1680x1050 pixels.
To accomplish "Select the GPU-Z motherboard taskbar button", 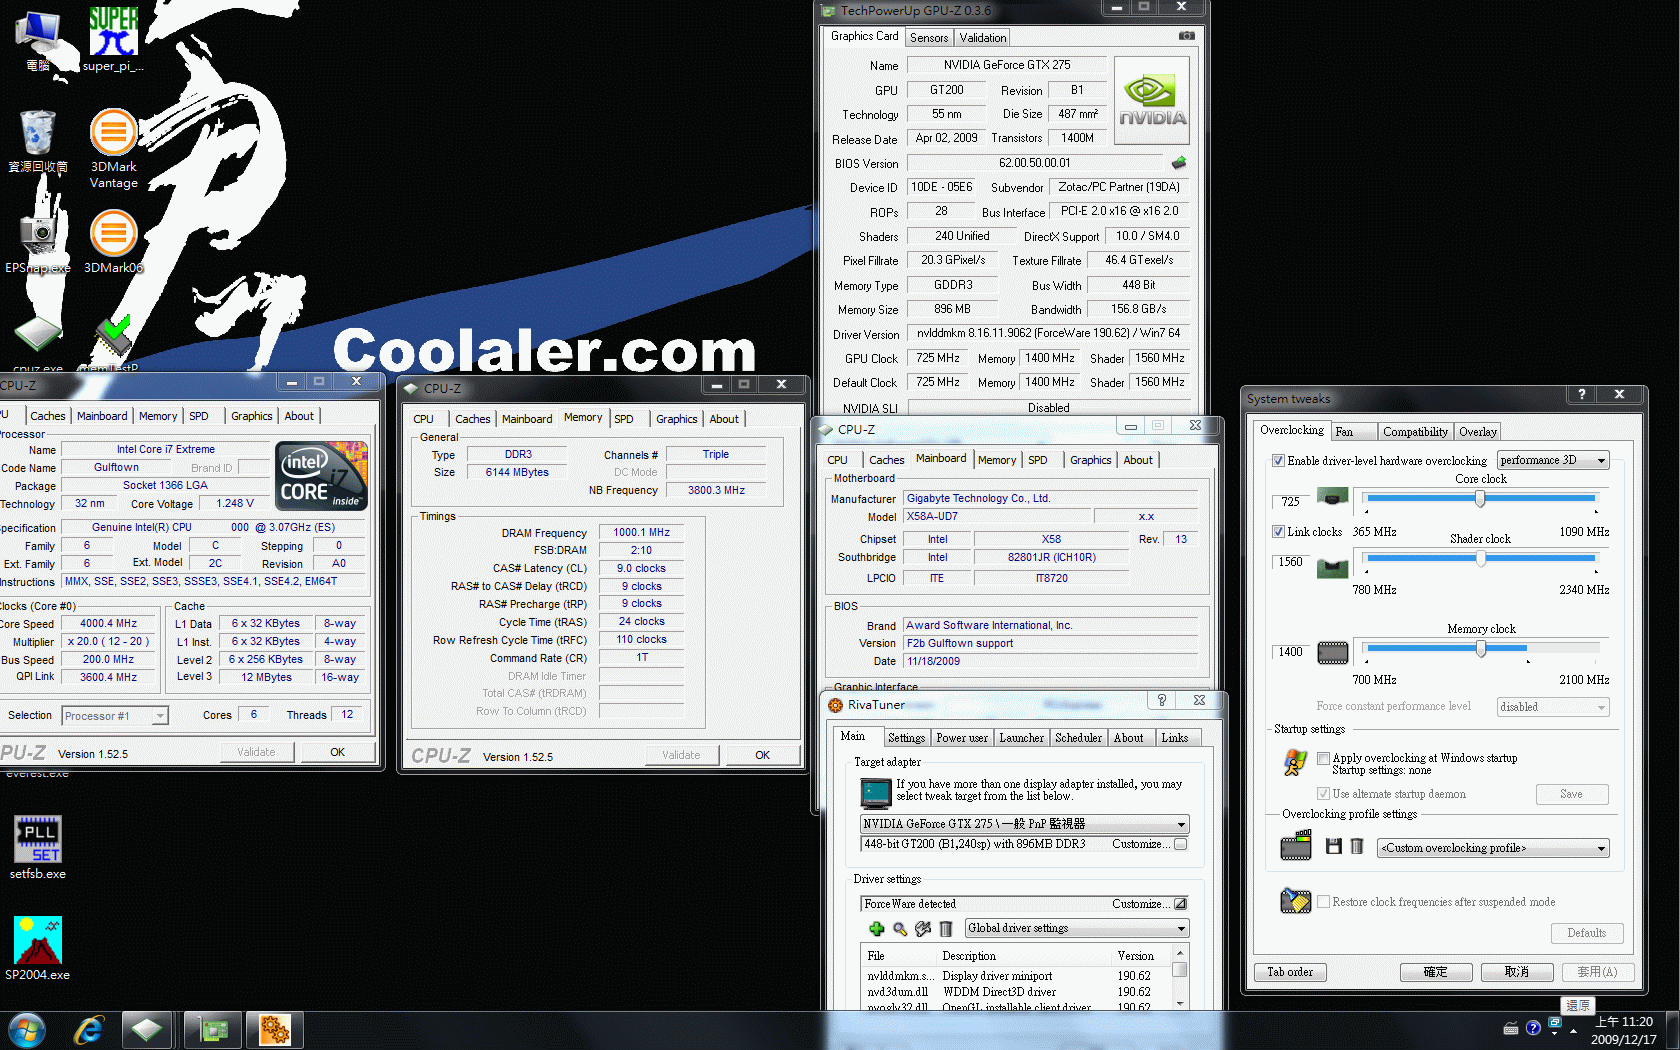I will click(x=213, y=1030).
